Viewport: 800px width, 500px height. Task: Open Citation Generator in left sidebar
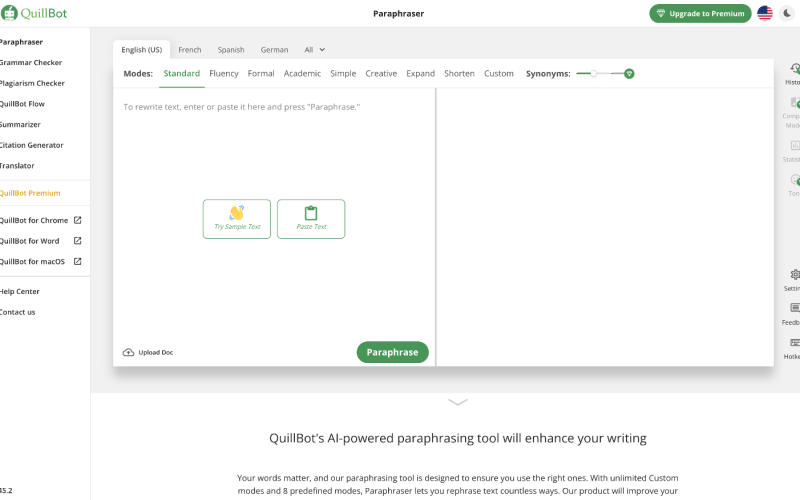32,145
